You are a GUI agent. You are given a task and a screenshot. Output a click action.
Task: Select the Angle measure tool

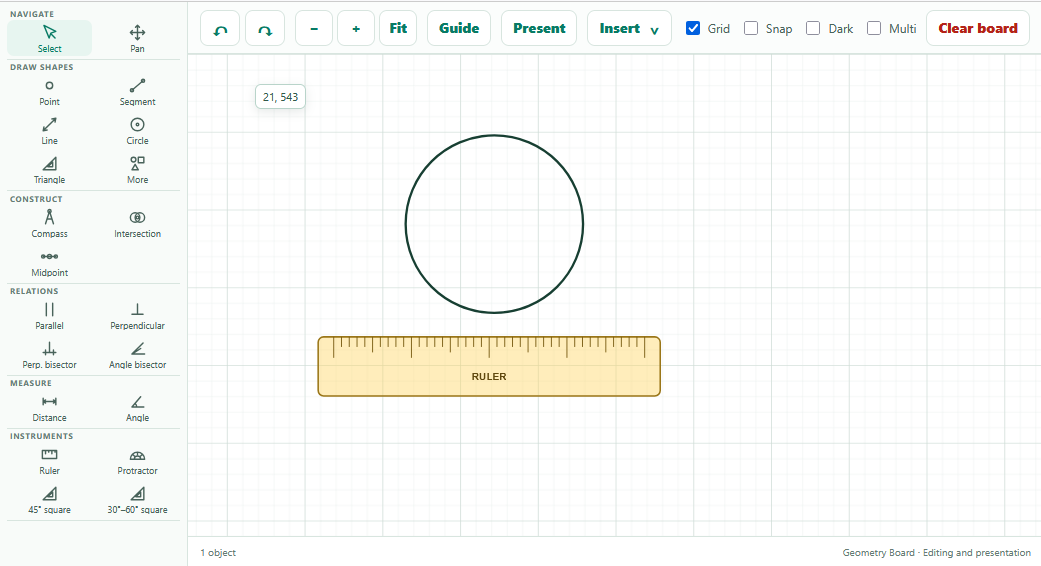coord(137,409)
